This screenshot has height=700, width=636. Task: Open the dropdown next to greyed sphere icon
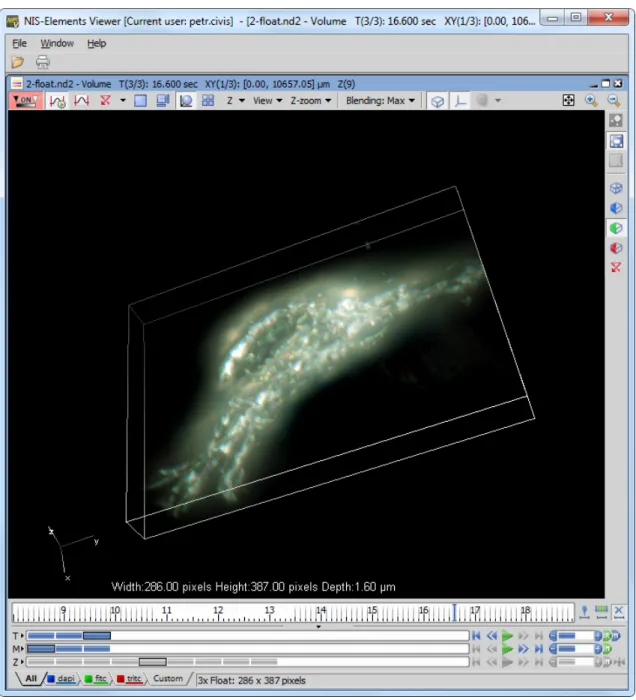(x=498, y=100)
